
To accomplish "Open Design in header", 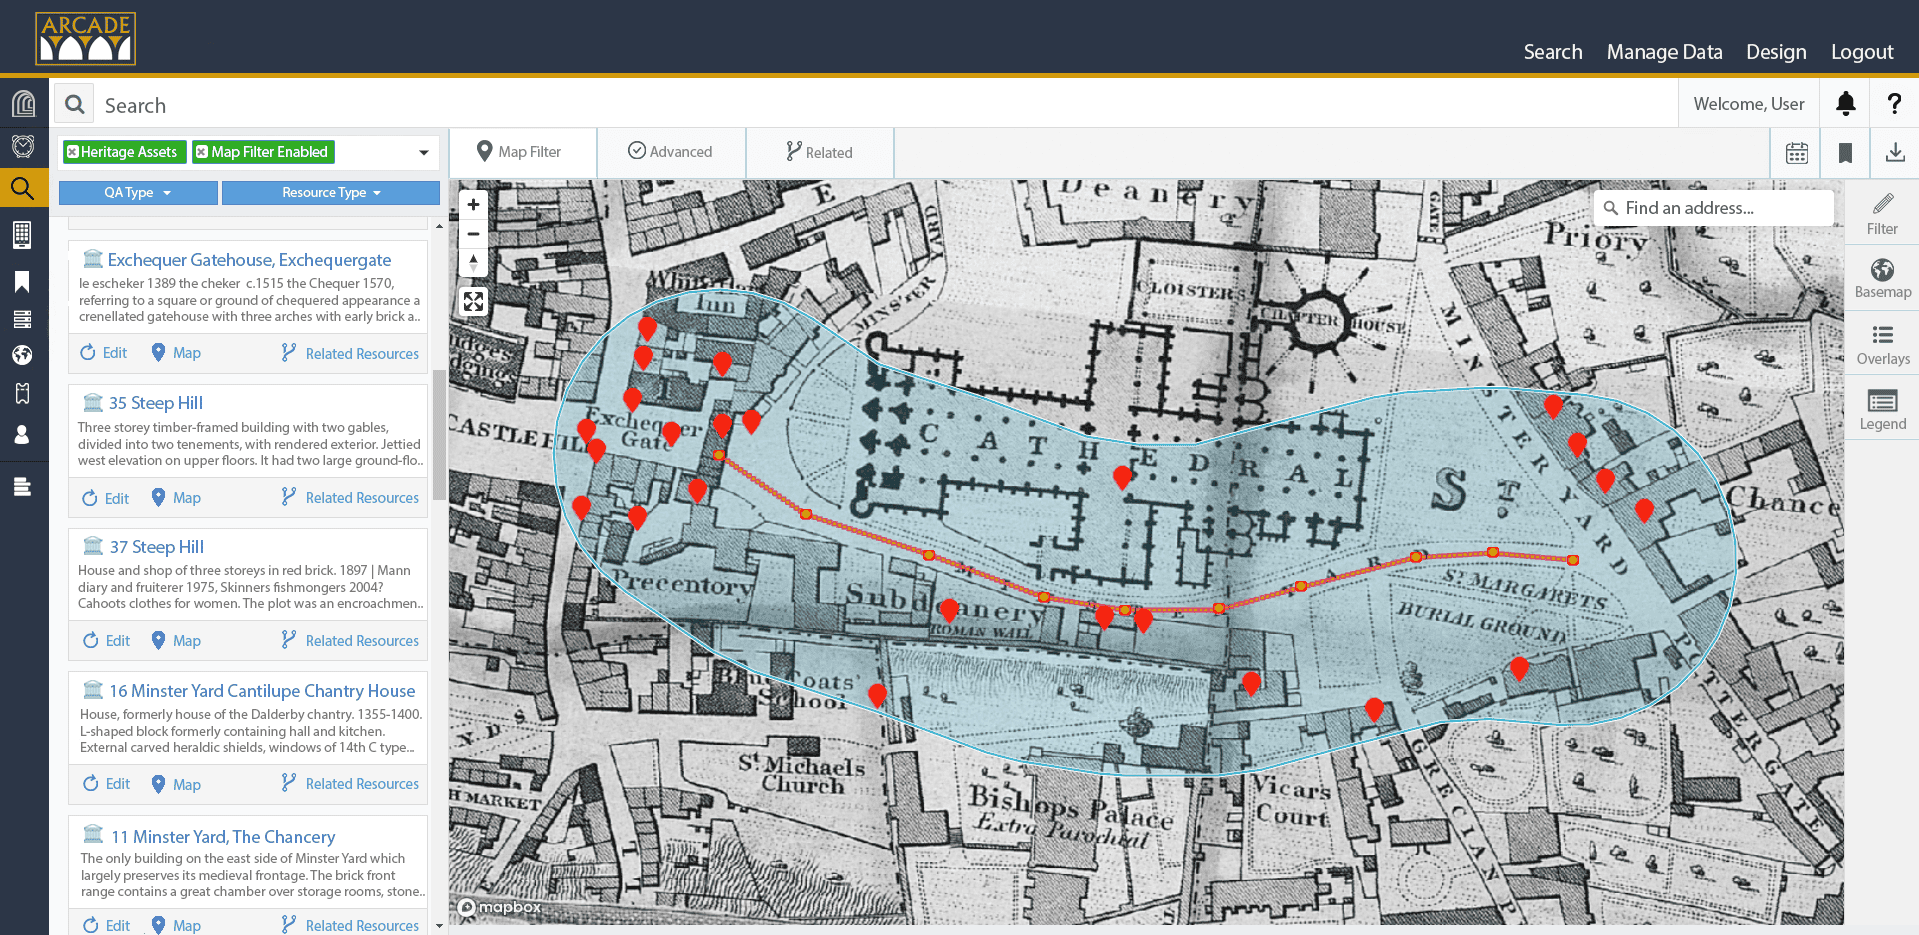I will [x=1776, y=52].
